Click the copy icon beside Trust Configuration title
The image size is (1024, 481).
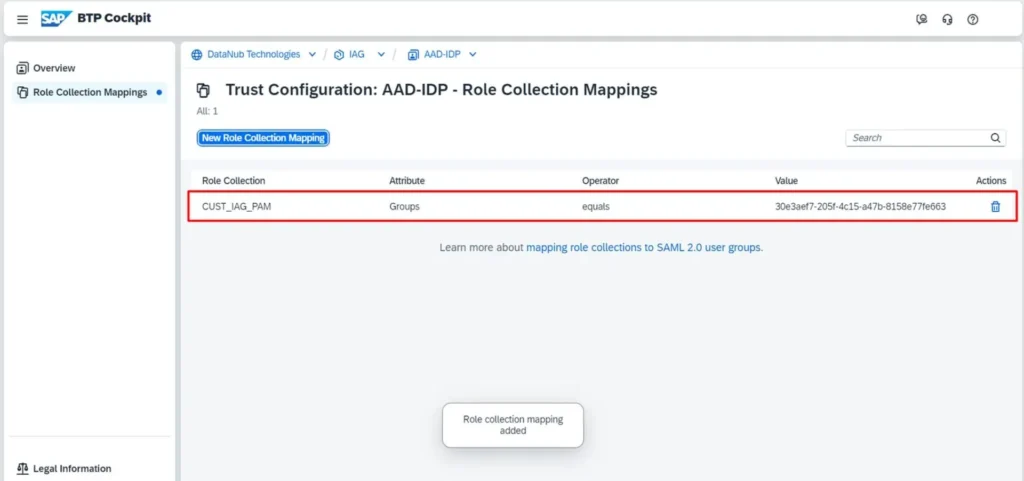pyautogui.click(x=203, y=90)
